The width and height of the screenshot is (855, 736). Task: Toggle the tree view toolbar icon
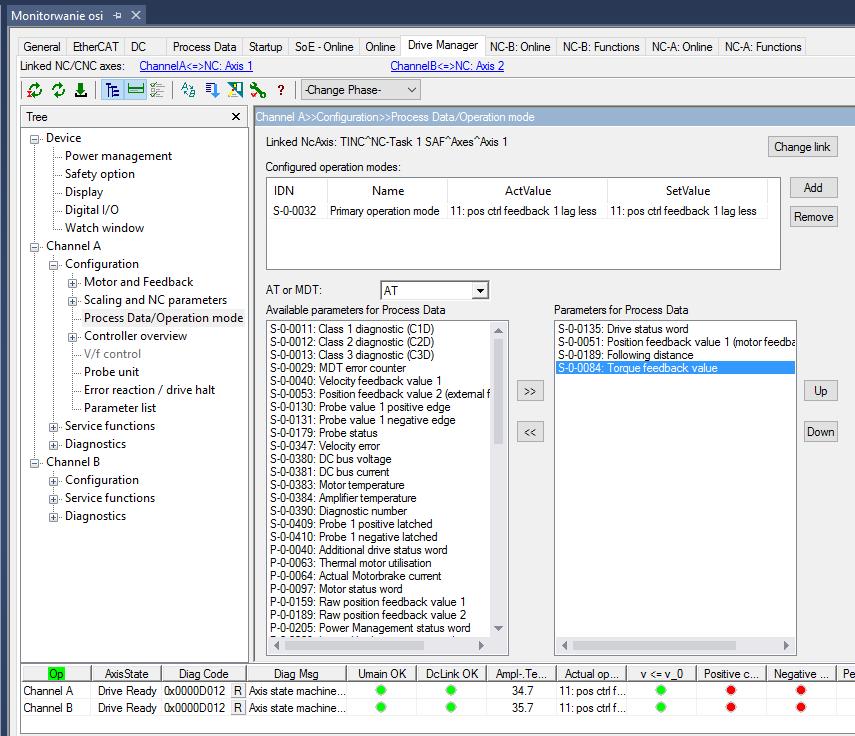pyautogui.click(x=112, y=90)
